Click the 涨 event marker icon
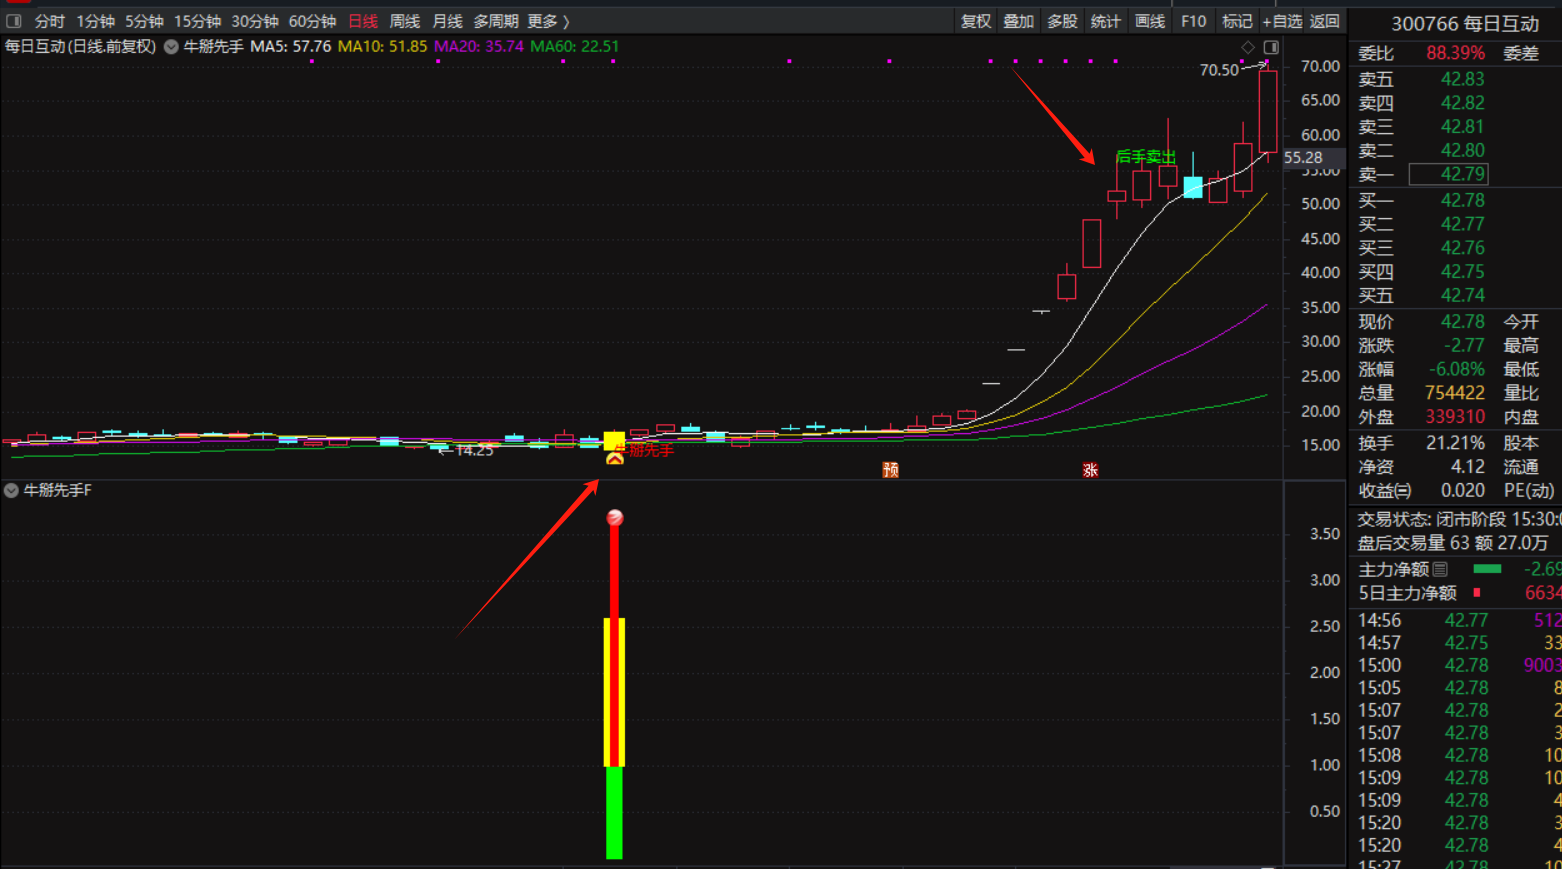The image size is (1562, 869). pos(1090,470)
